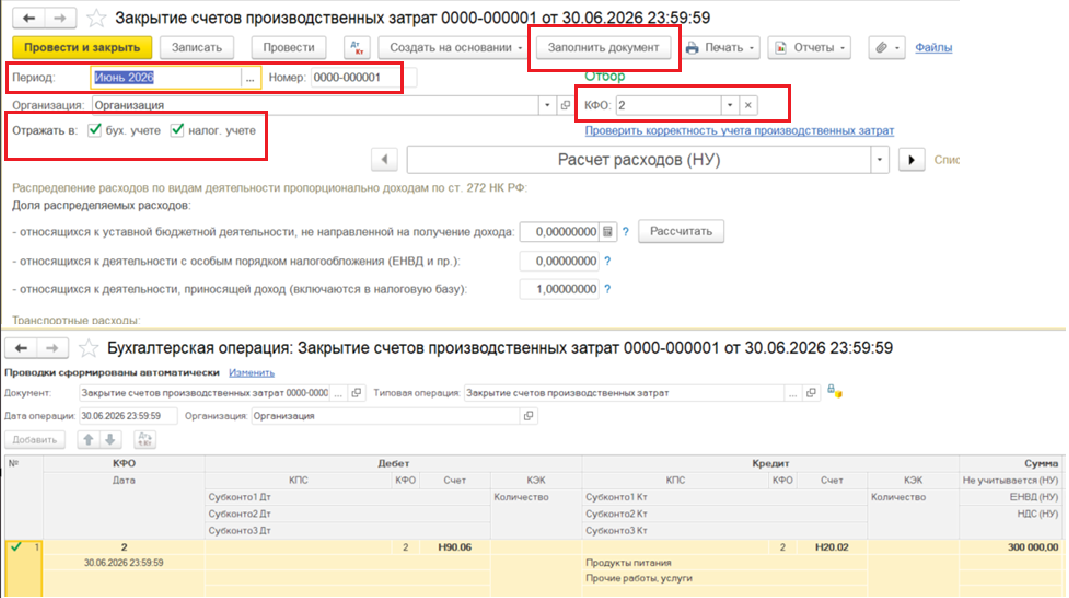Screen dimensions: 1069x598
Task: Click the Сумма column header
Action: click(1012, 464)
